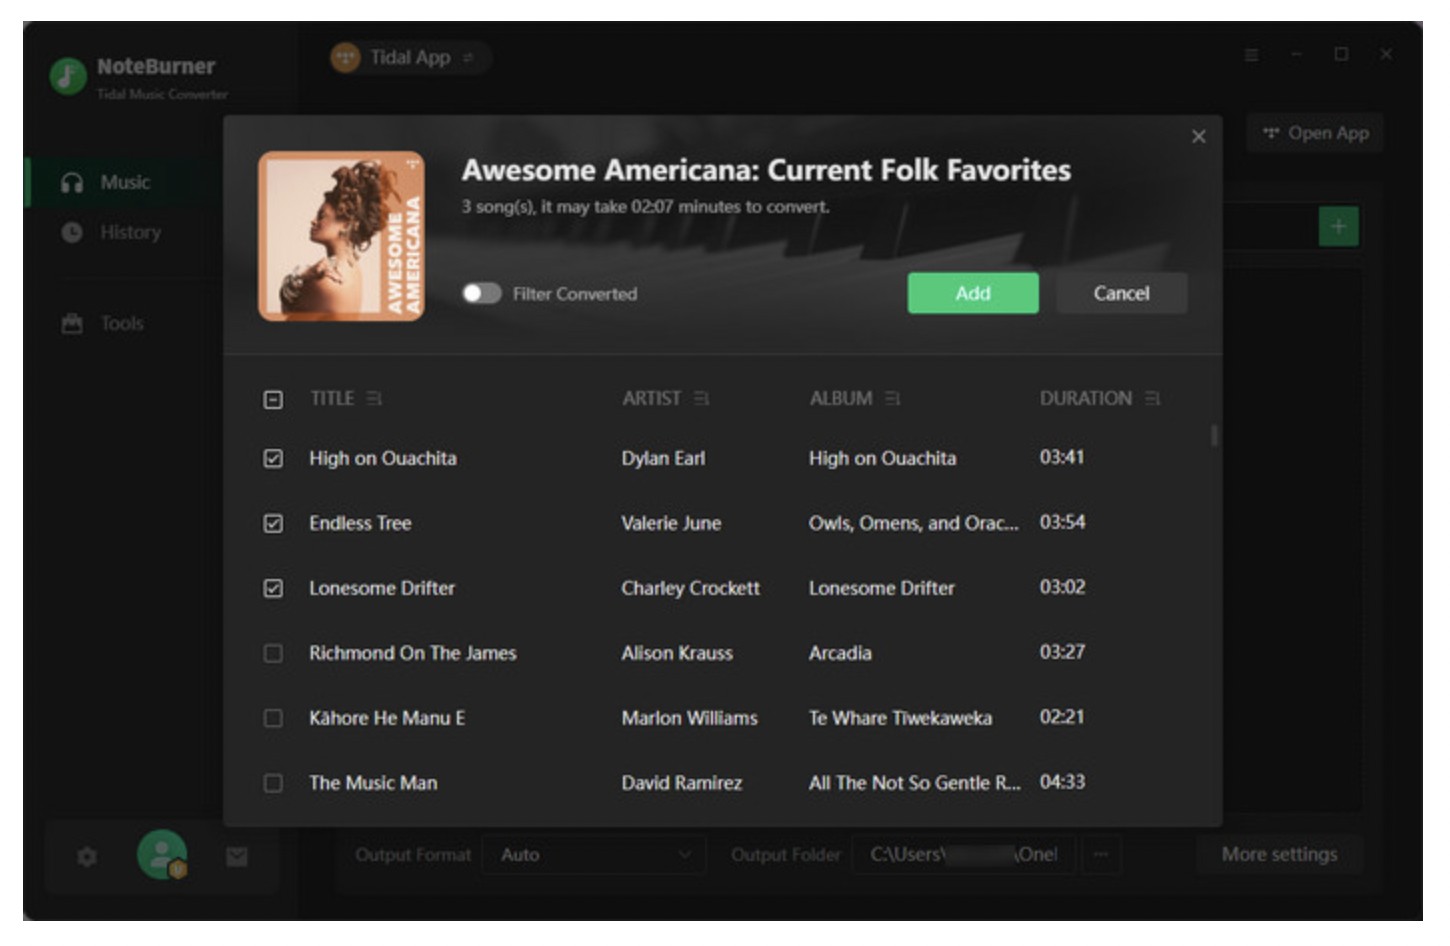Click the TITLE column header
The image size is (1450, 946).
(332, 398)
